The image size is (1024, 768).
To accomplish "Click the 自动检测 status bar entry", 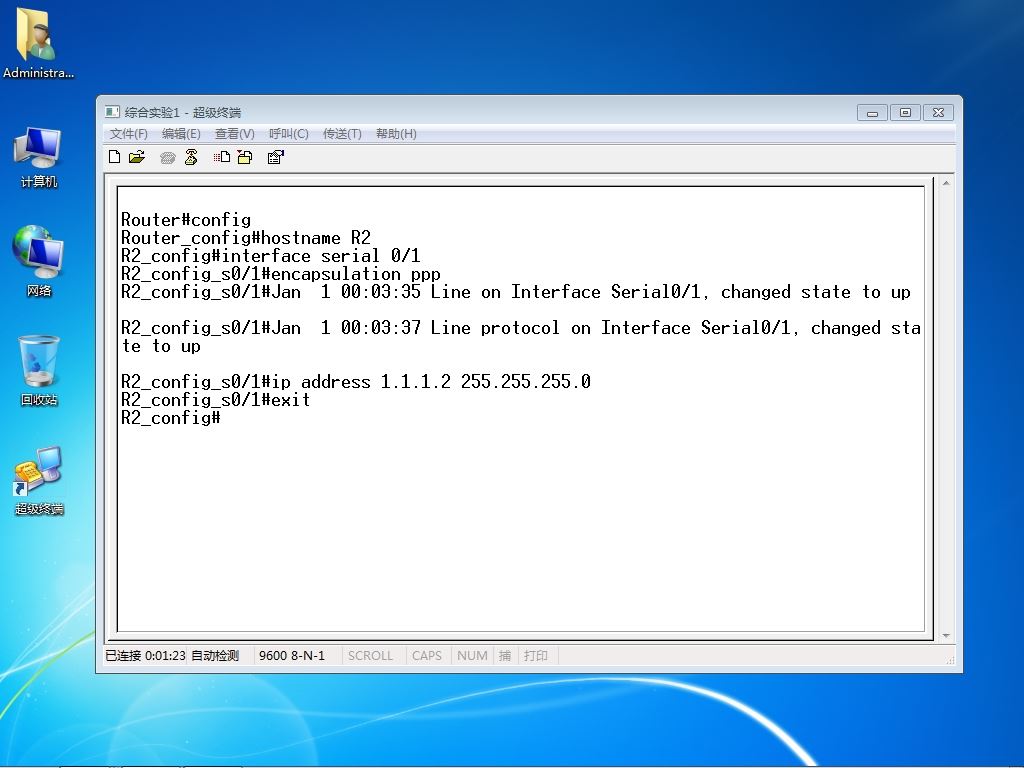I will 215,655.
